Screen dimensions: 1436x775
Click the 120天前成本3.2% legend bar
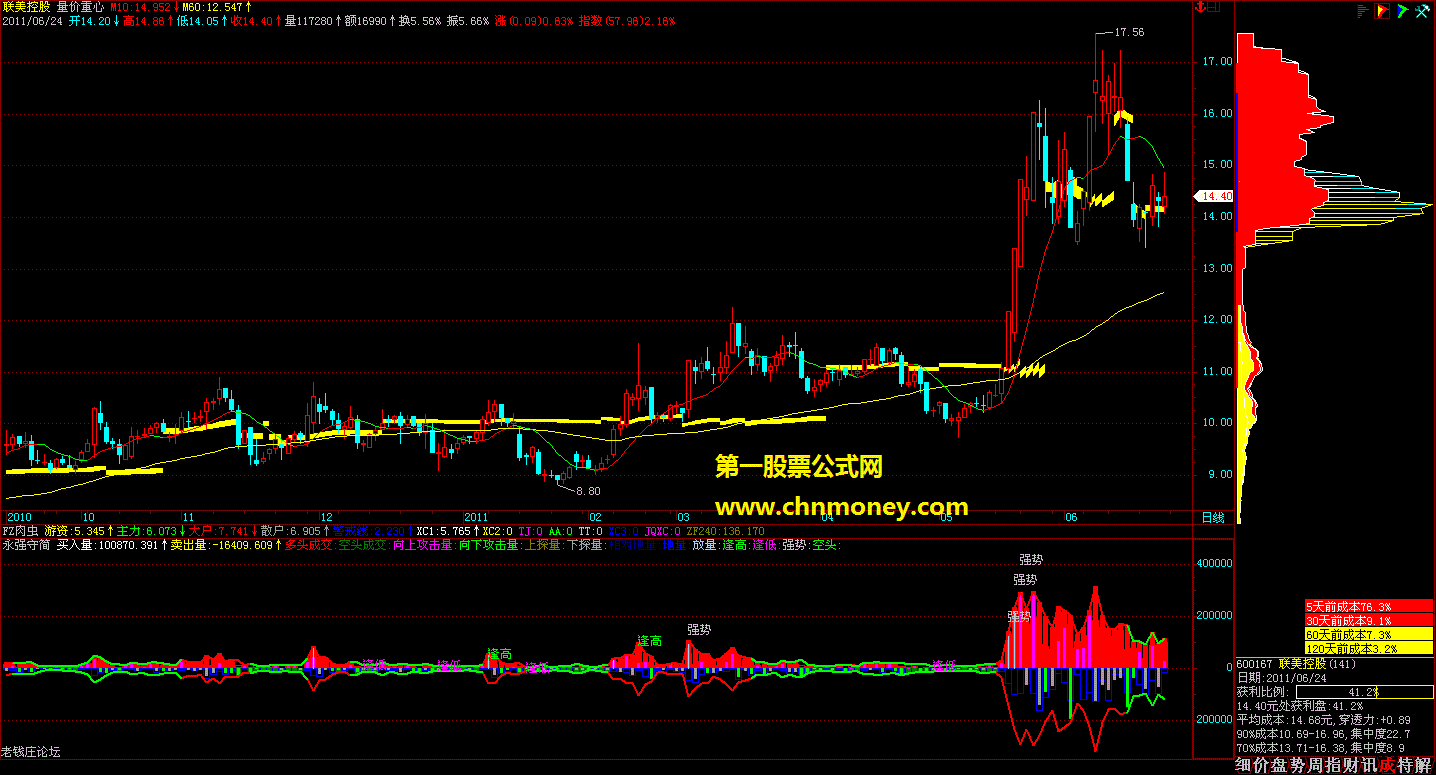[1368, 648]
